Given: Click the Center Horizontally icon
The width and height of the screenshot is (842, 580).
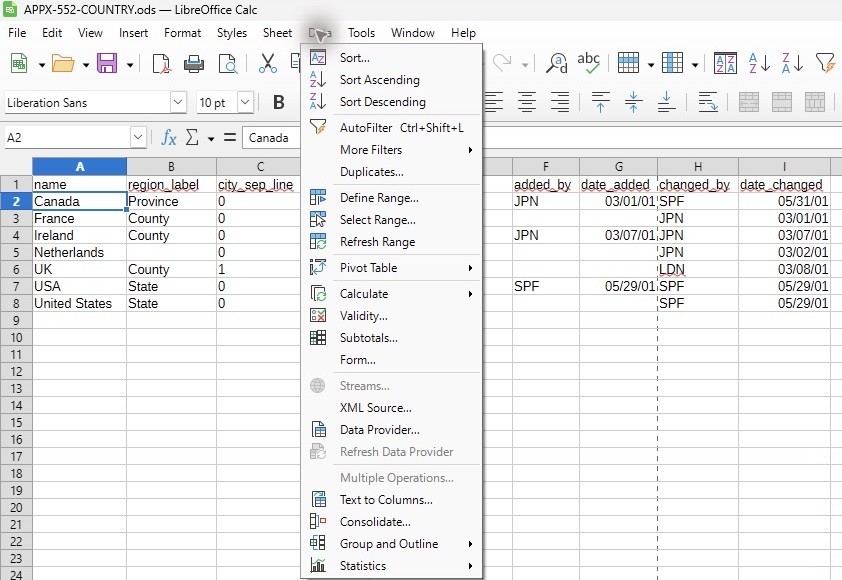Looking at the screenshot, I should pyautogui.click(x=527, y=102).
